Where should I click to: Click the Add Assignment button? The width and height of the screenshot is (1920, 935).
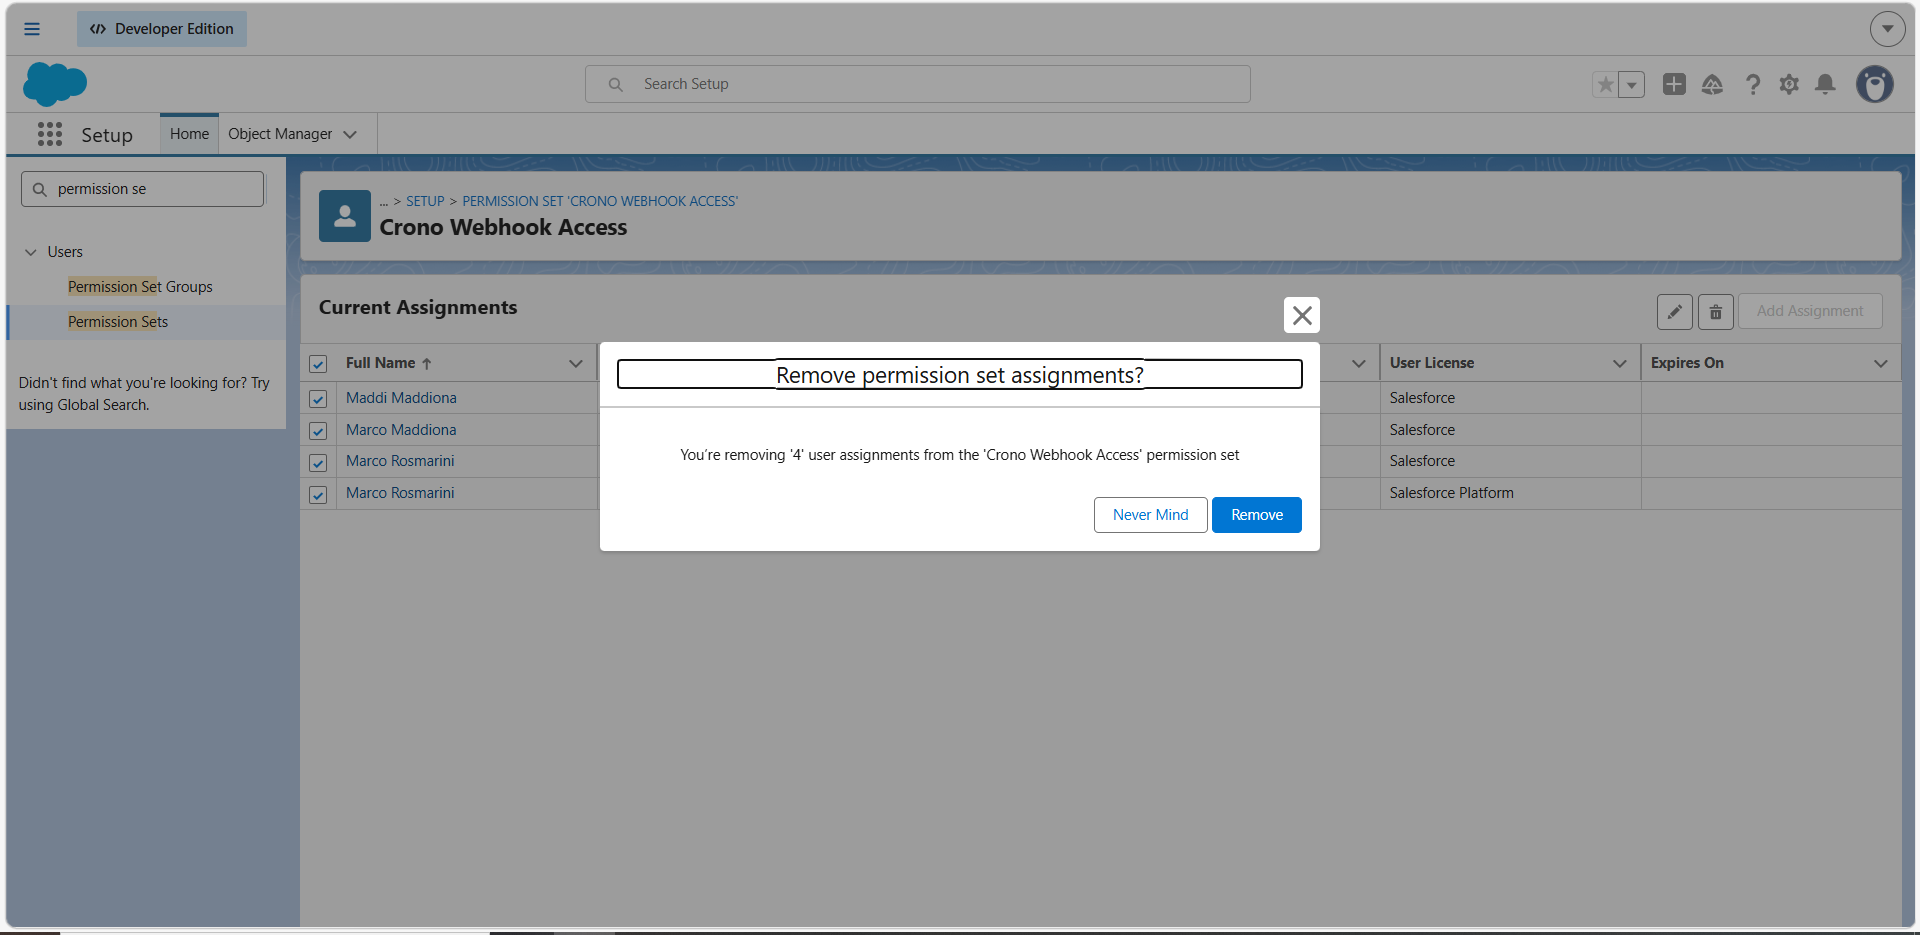coord(1810,312)
